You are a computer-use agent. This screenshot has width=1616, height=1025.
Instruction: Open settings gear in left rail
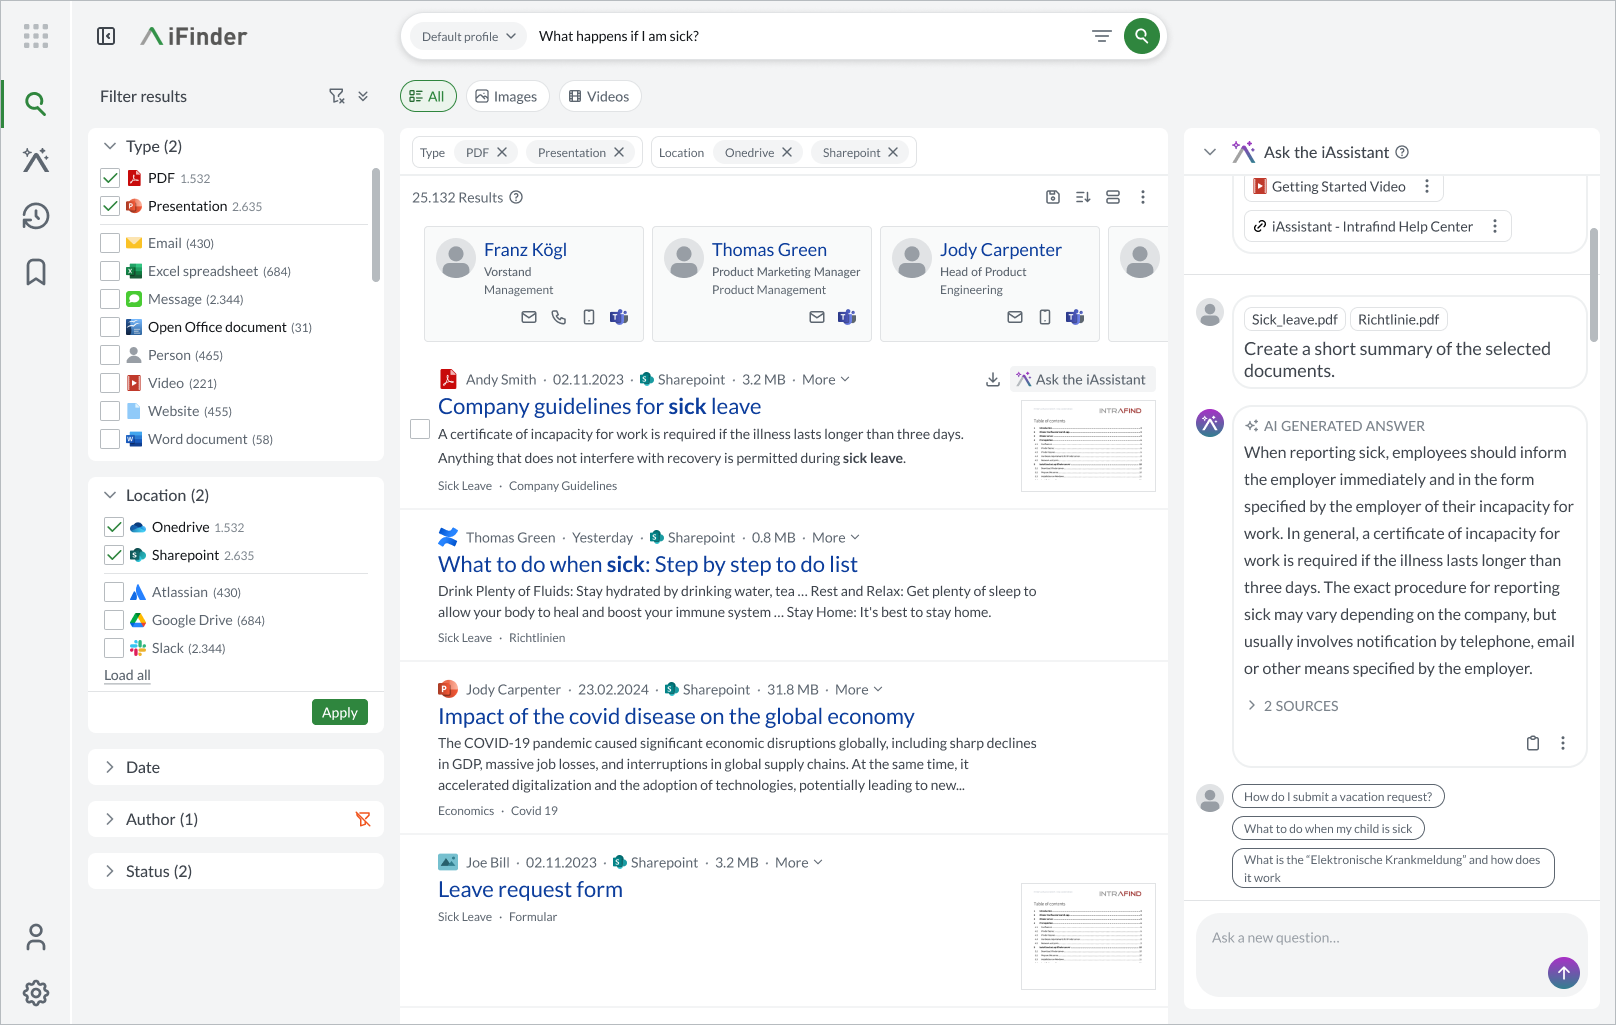(x=36, y=993)
